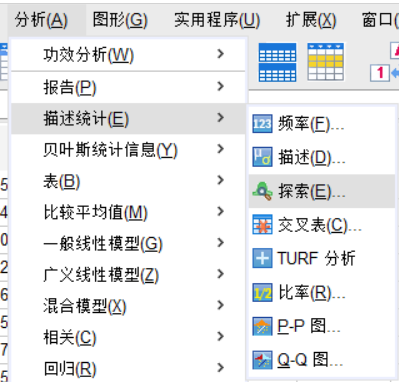This screenshot has width=399, height=382.
Task: Open 回归(R) submenu
Action: click(x=128, y=368)
